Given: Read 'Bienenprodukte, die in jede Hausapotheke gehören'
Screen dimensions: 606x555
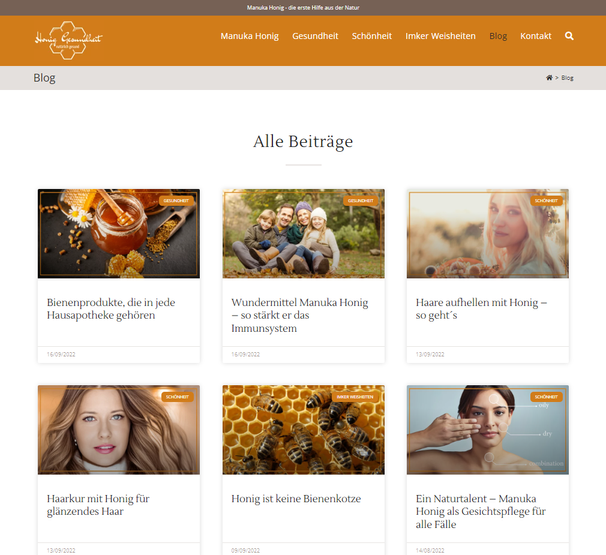Looking at the screenshot, I should [111, 308].
